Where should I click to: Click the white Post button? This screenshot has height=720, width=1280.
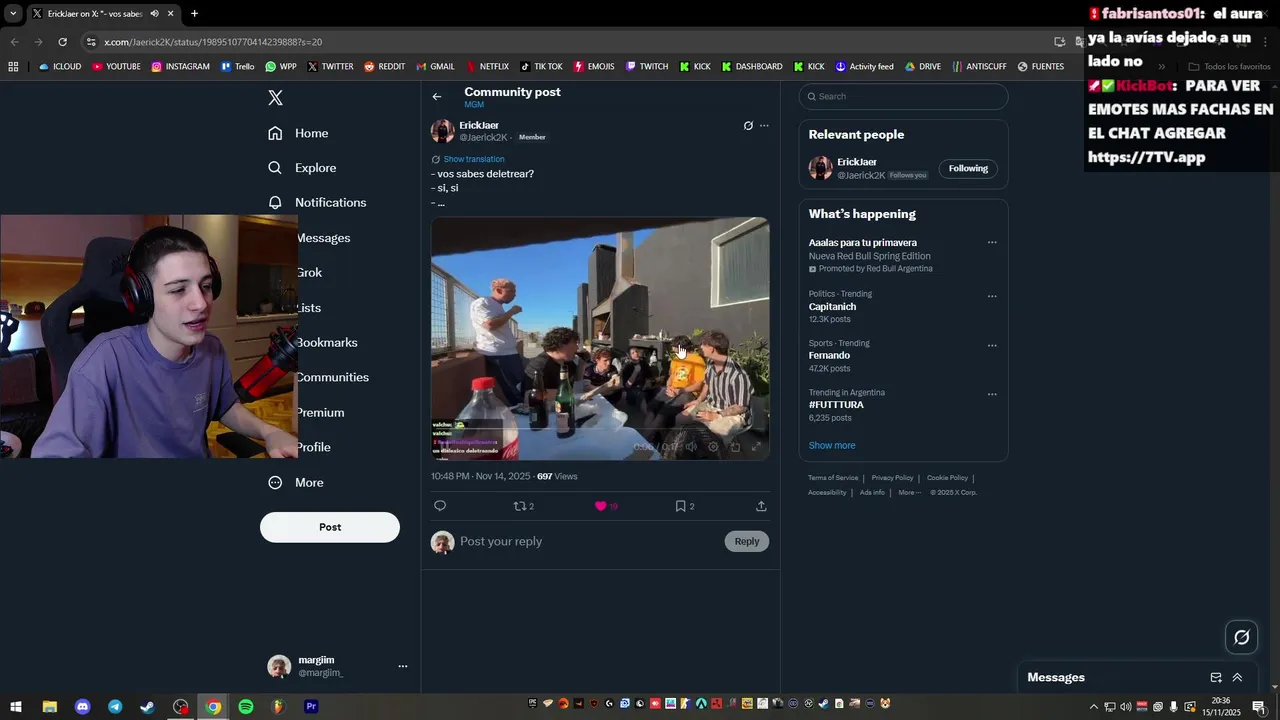coord(330,527)
